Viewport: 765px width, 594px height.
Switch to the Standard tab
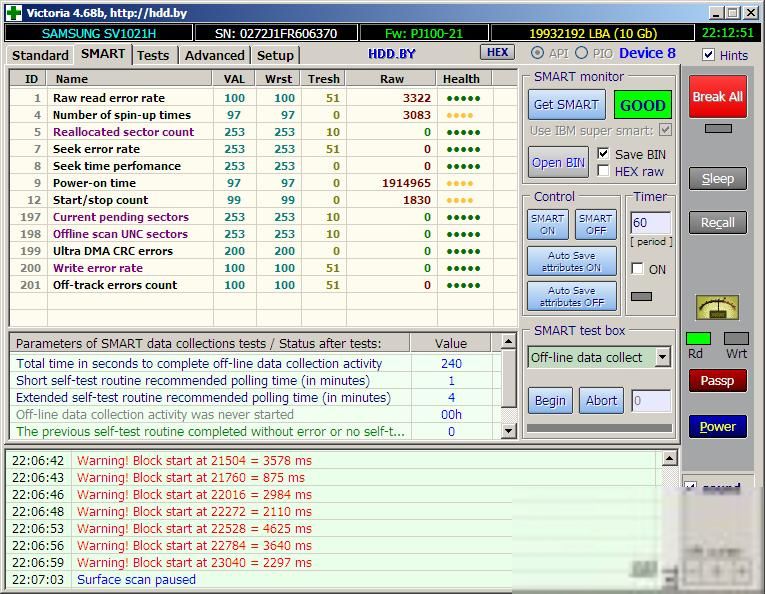click(40, 55)
